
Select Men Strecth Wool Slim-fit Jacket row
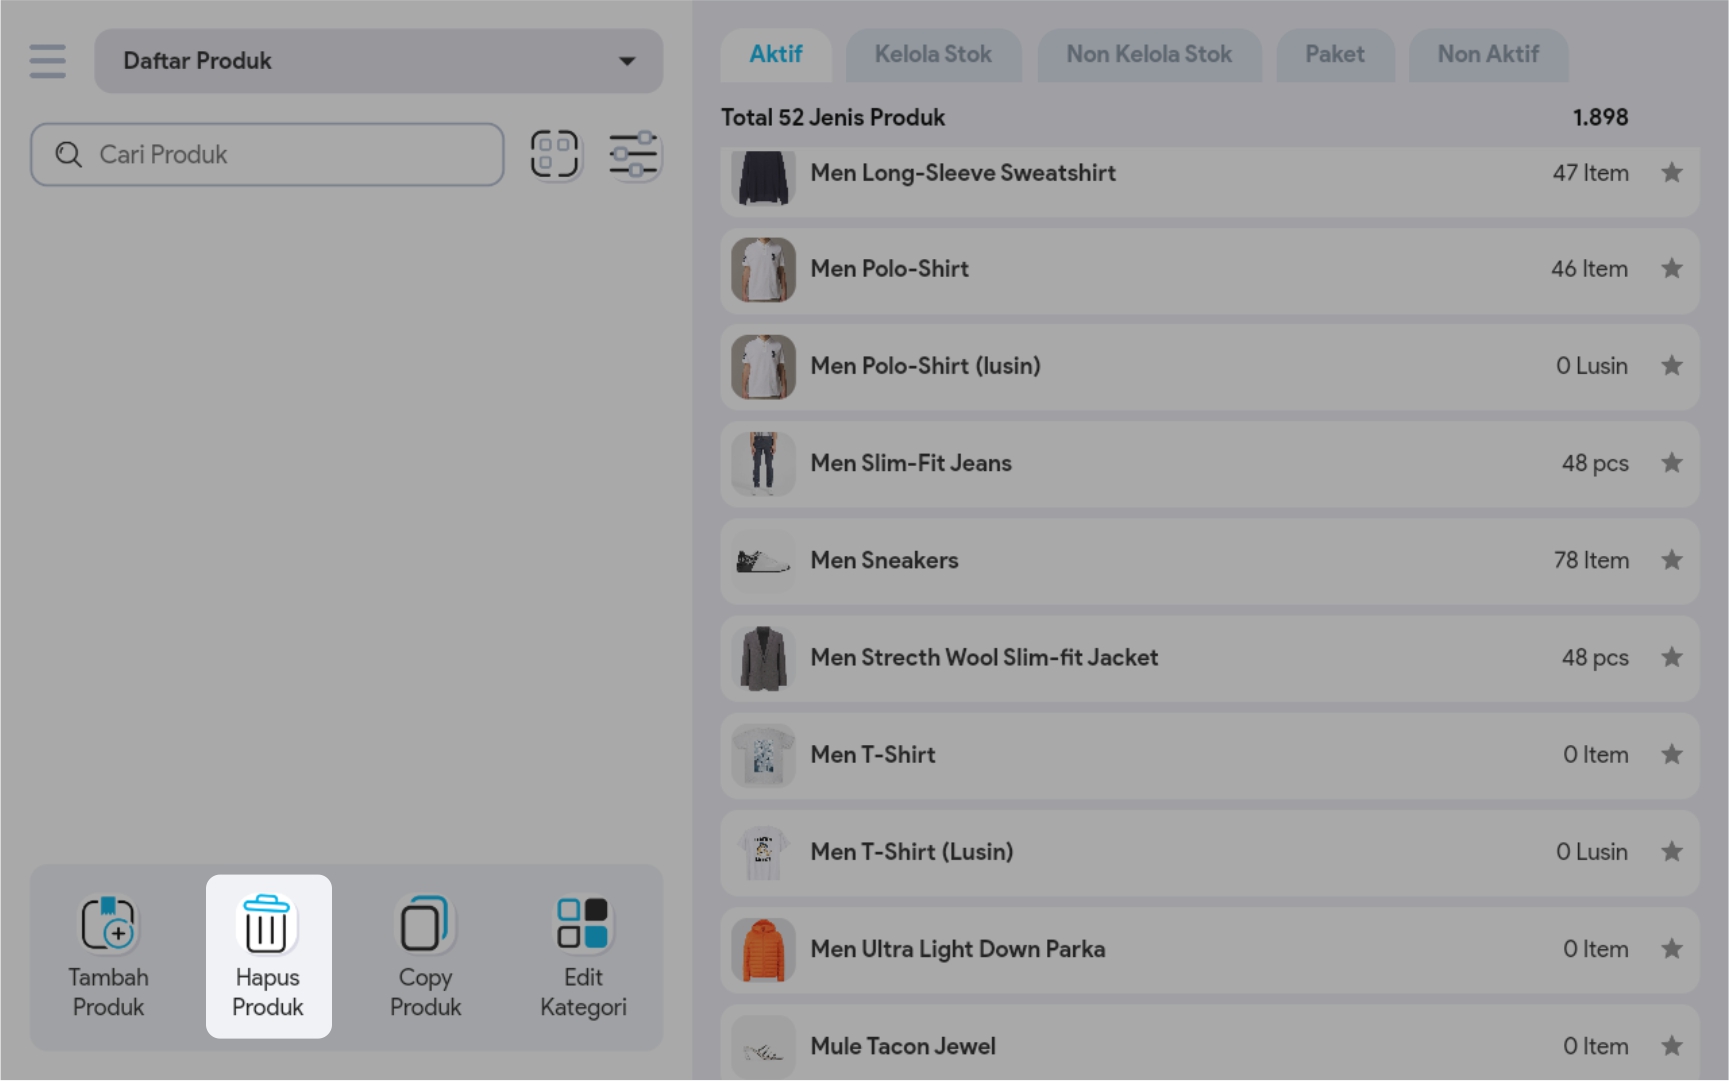point(983,658)
